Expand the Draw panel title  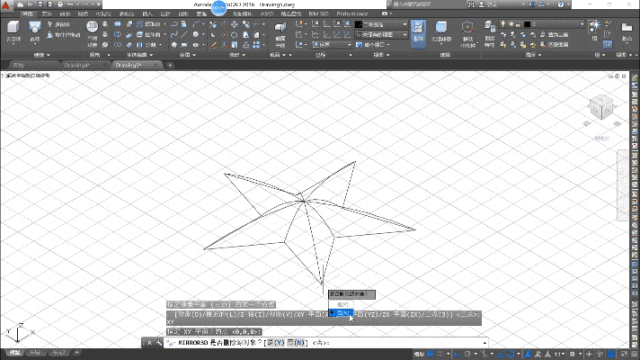187,55
